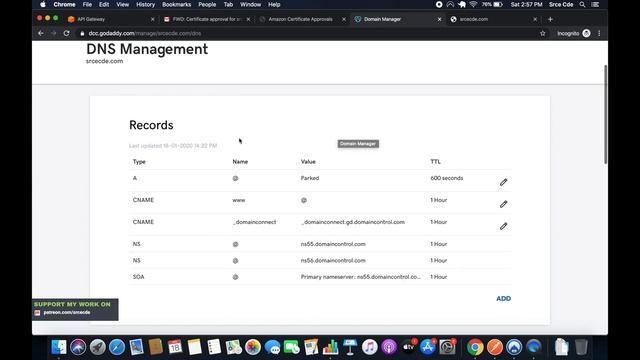Screen dimensions: 640x360
Task: Open Notes from the dock
Action: coord(195,347)
